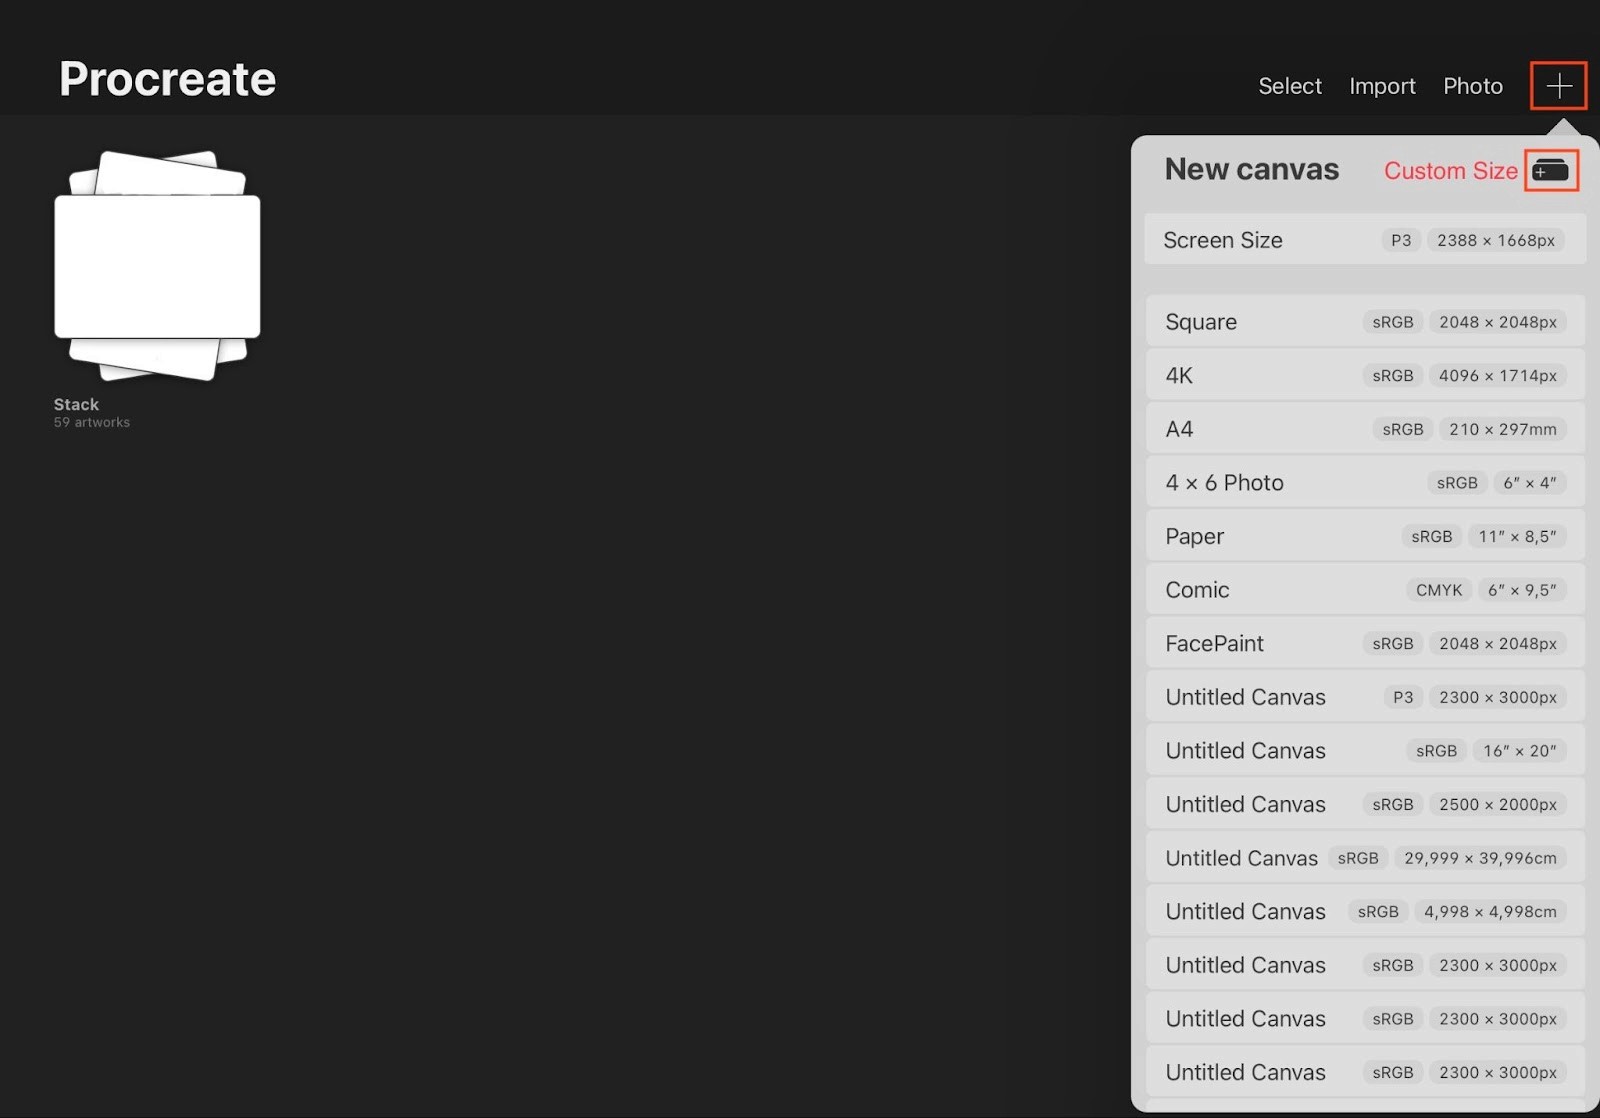Viewport: 1600px width, 1118px height.
Task: Choose the Square canvas preset
Action: point(1365,322)
